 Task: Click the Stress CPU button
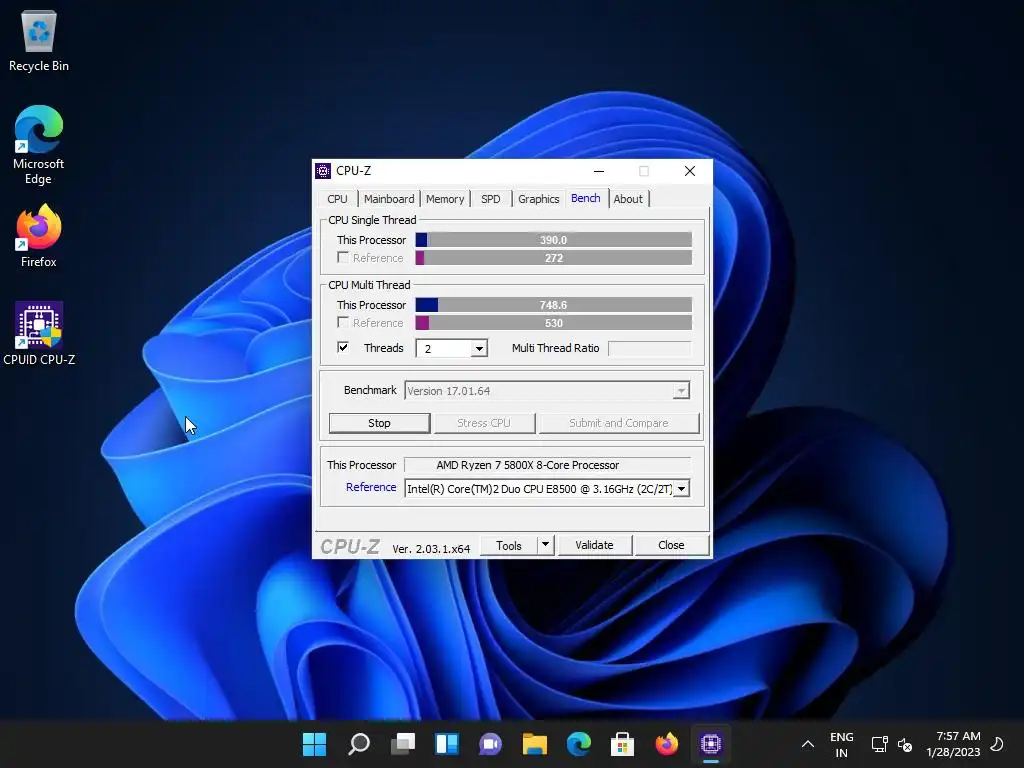tap(484, 423)
